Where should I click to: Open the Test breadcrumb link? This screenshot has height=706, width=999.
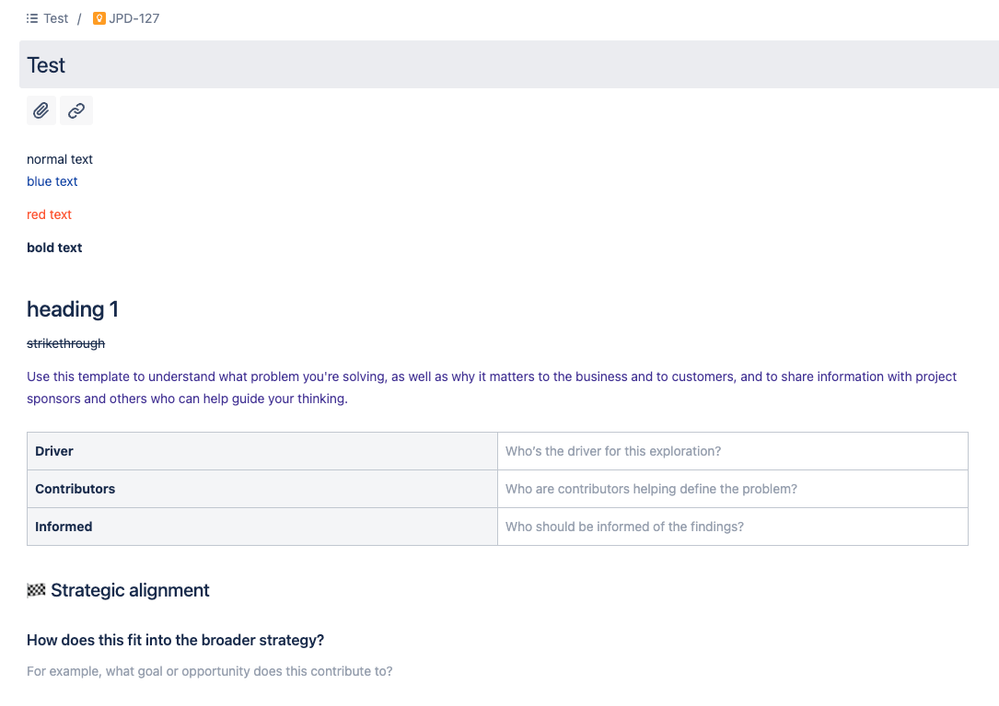coord(55,18)
